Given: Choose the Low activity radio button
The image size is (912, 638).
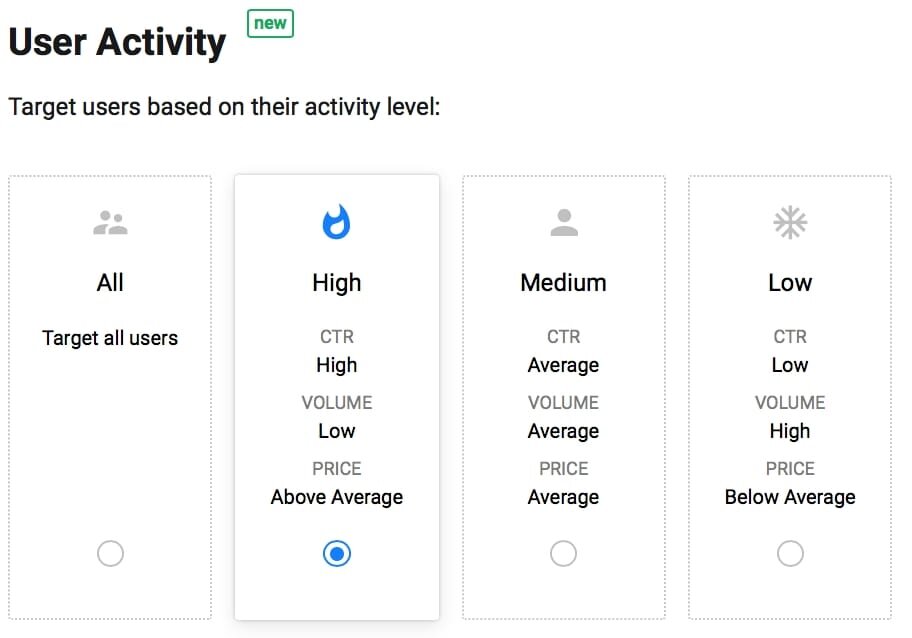Looking at the screenshot, I should click(790, 553).
